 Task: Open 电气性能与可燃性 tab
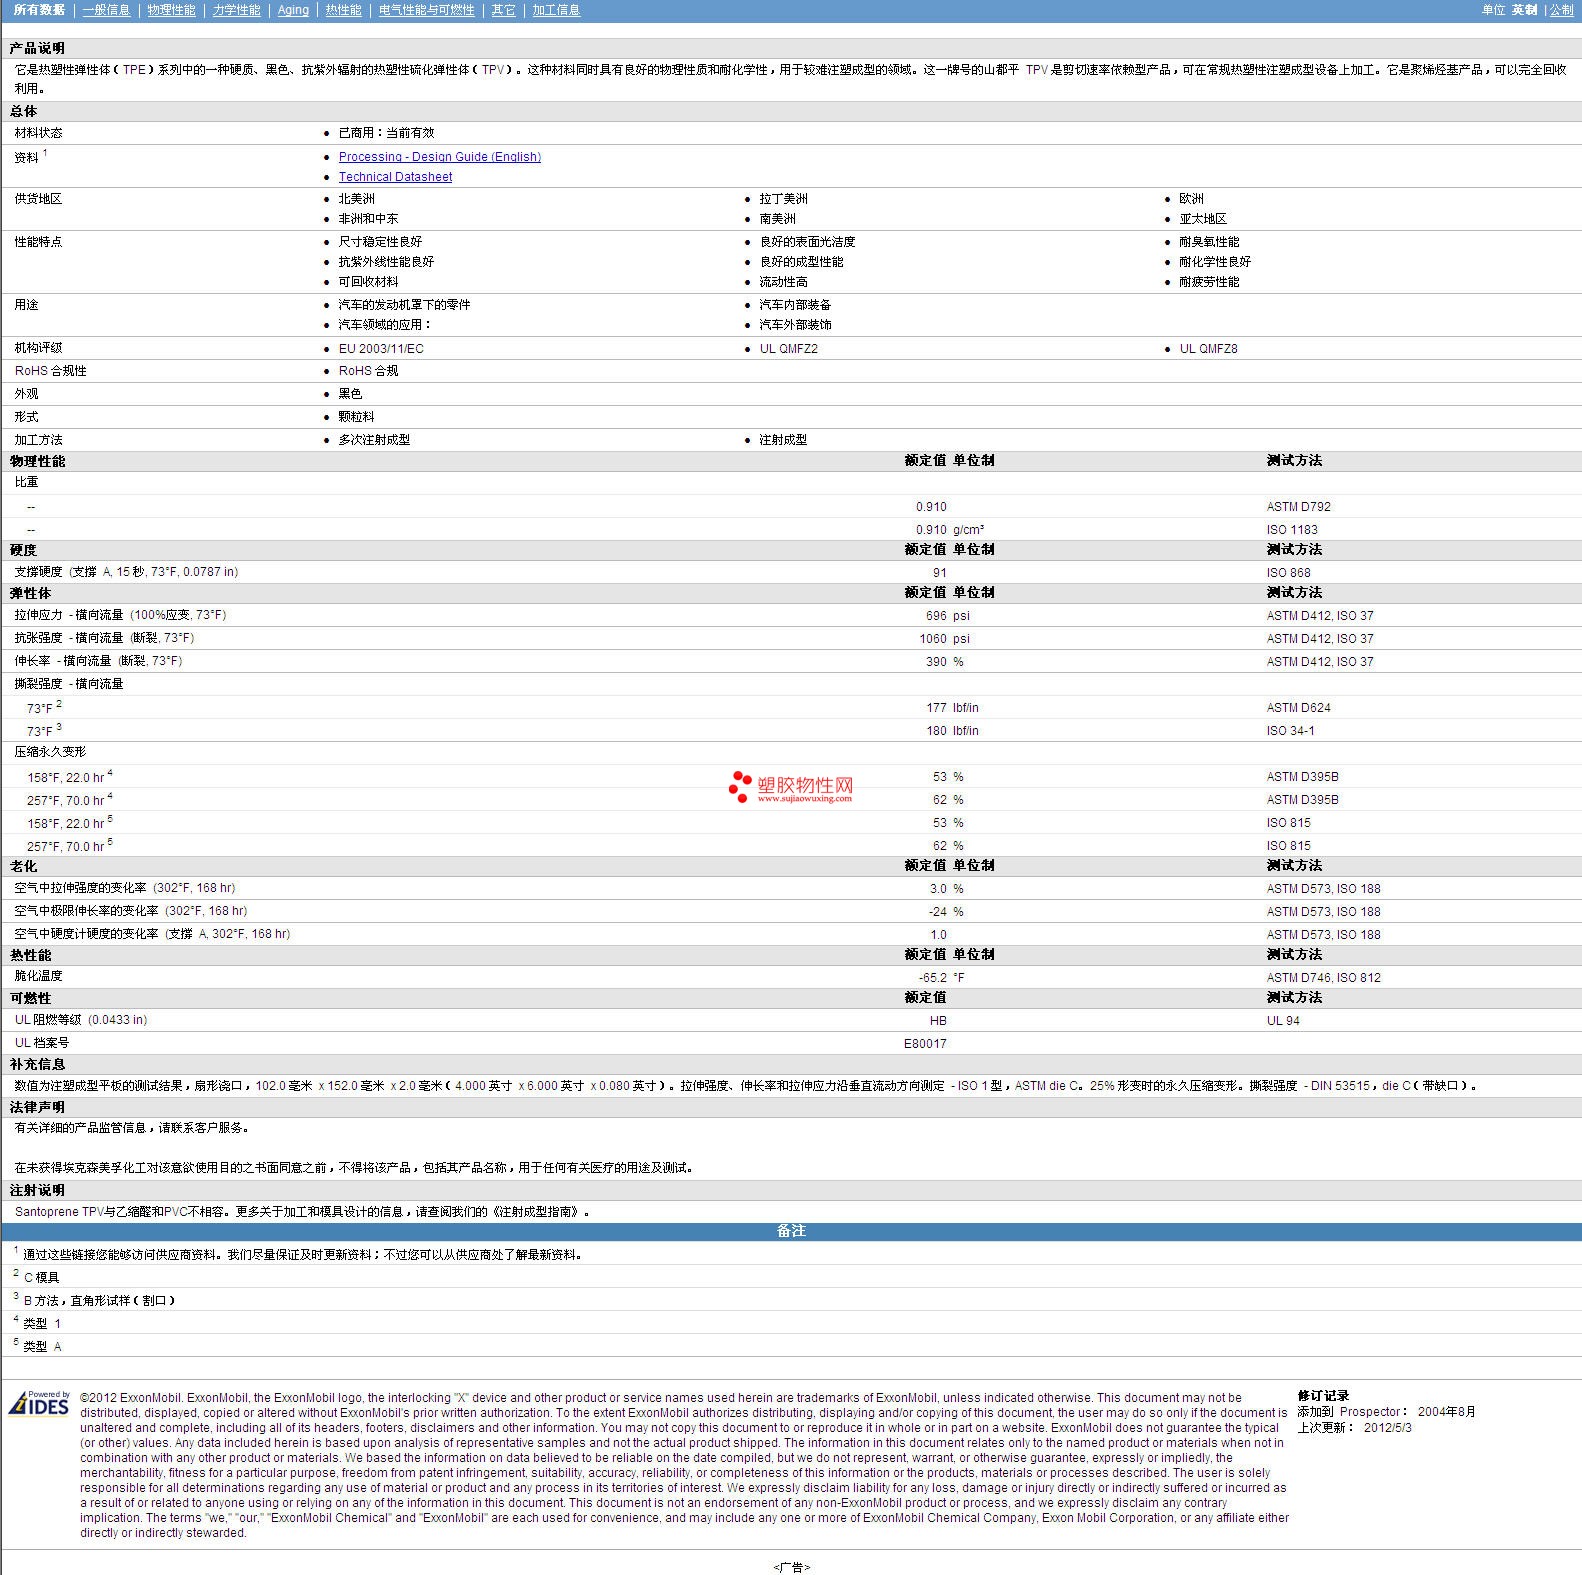click(x=427, y=10)
